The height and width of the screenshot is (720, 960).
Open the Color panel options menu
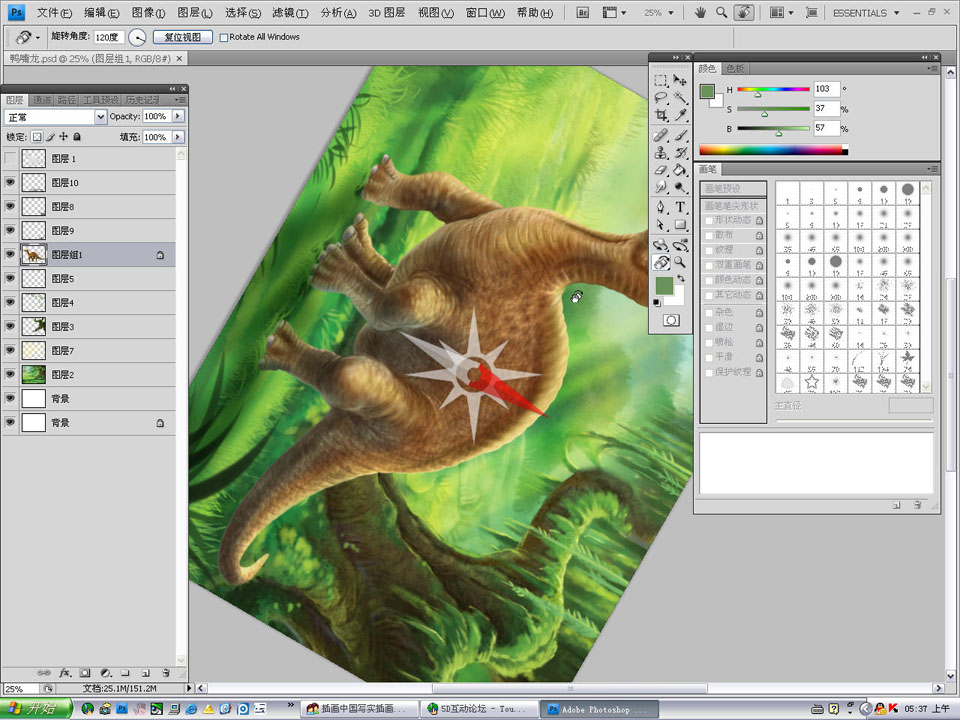[933, 69]
